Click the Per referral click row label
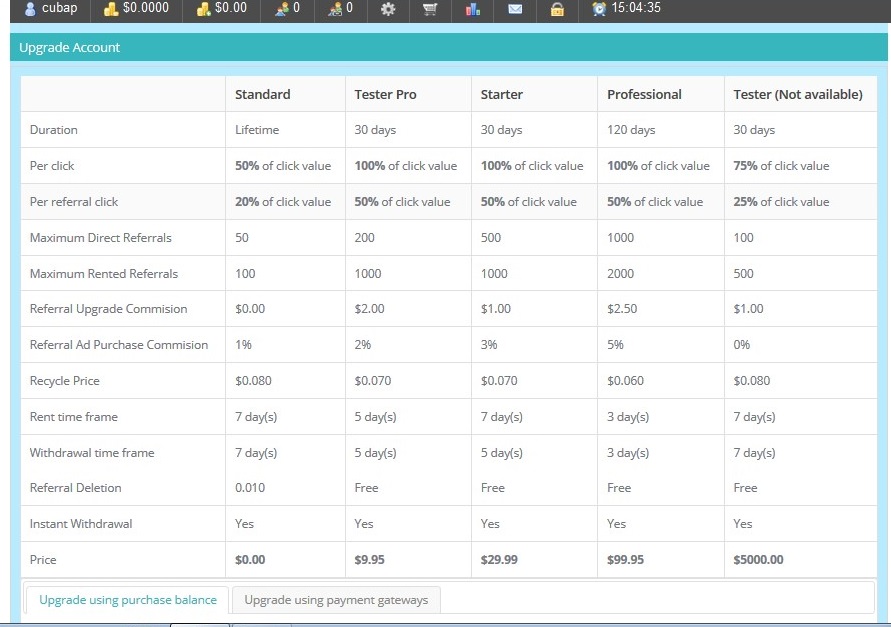 coord(74,202)
